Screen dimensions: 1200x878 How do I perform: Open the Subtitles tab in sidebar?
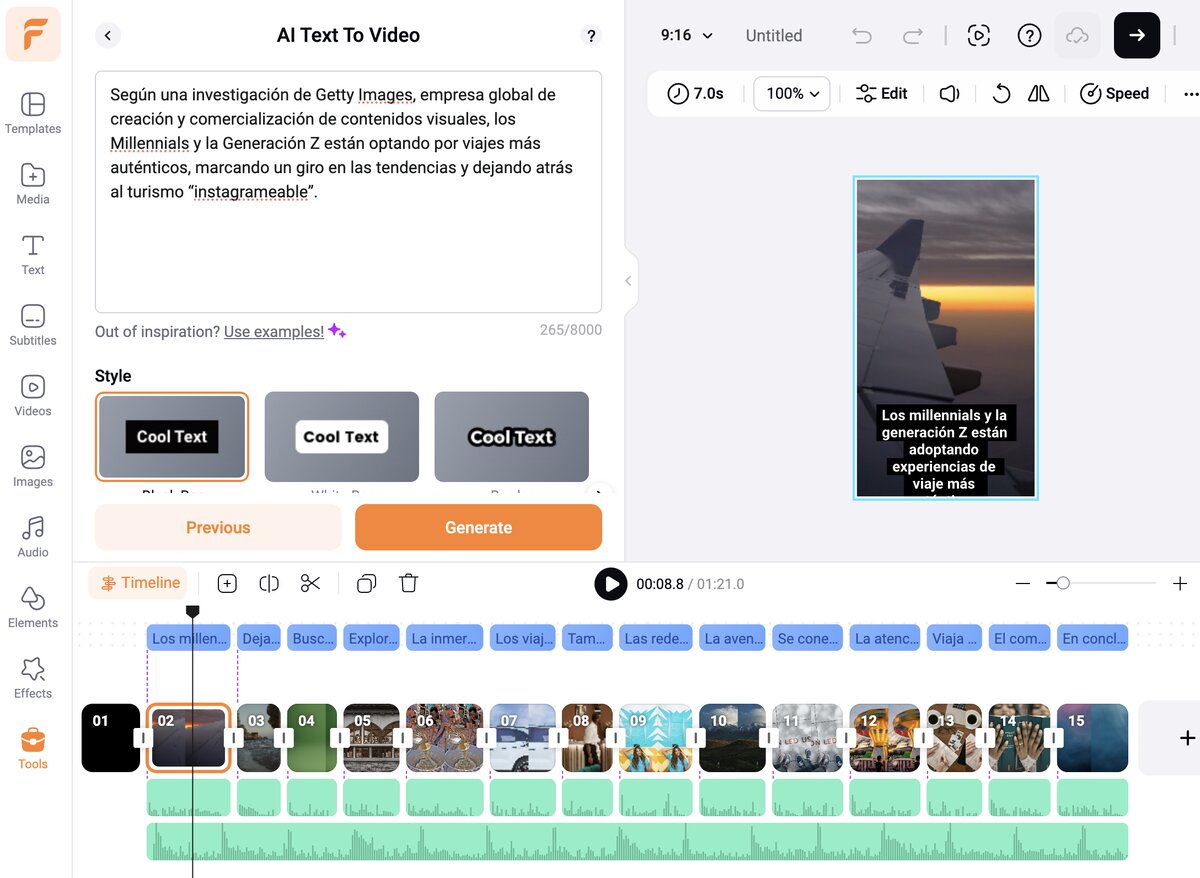pos(33,325)
